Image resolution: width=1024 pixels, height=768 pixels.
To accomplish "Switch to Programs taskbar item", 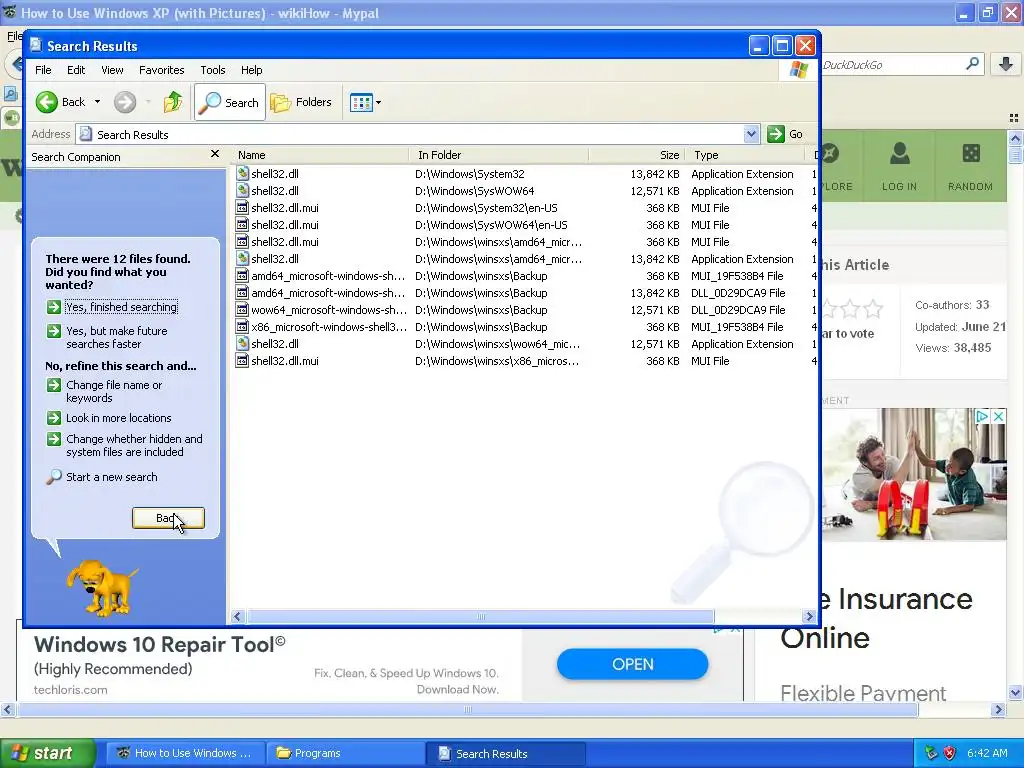I will click(345, 753).
